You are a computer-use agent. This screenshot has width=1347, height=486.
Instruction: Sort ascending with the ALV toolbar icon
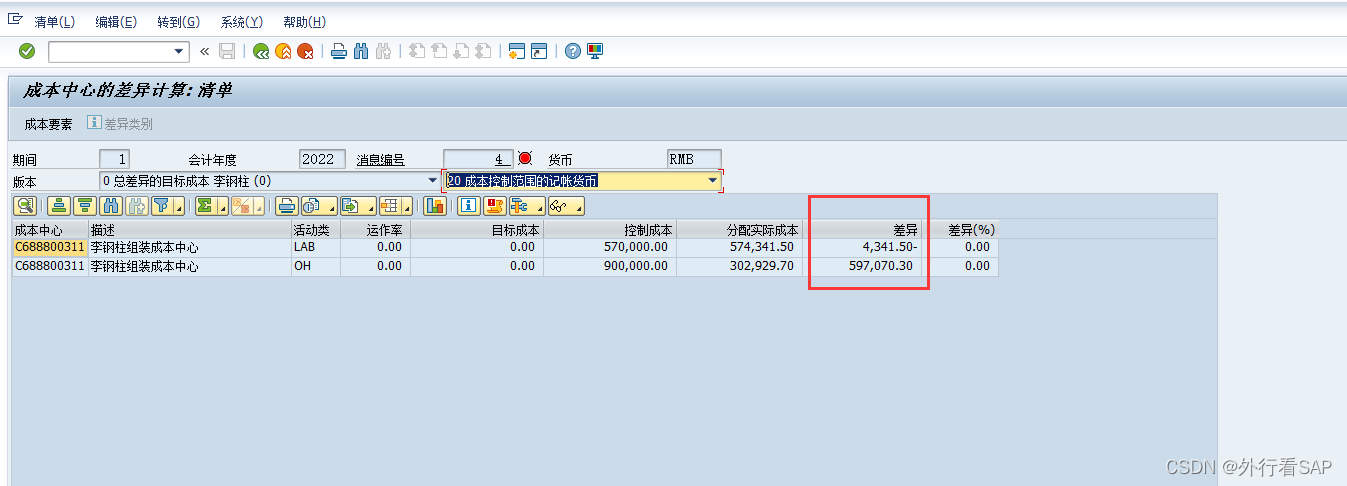[x=59, y=206]
